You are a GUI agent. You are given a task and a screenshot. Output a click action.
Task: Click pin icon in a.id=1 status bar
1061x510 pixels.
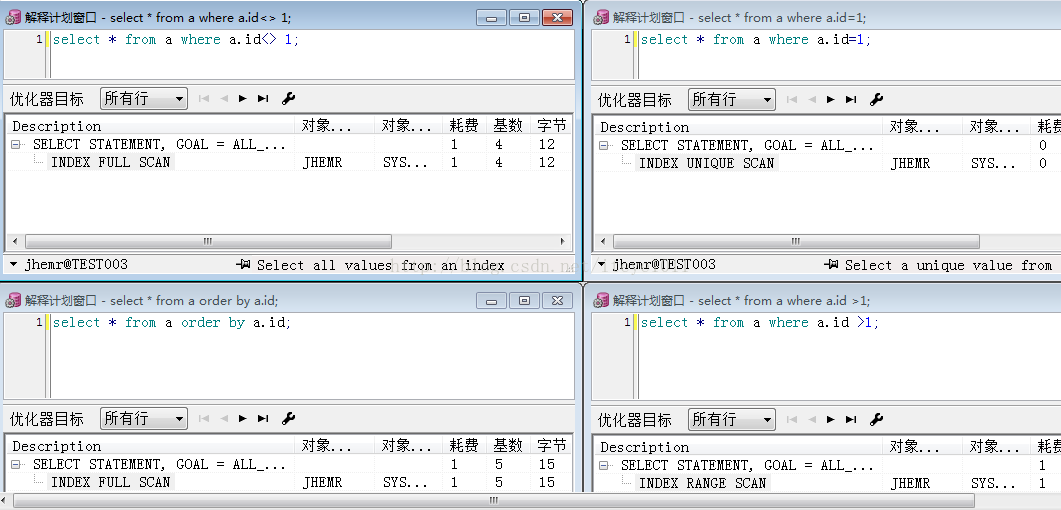point(831,264)
